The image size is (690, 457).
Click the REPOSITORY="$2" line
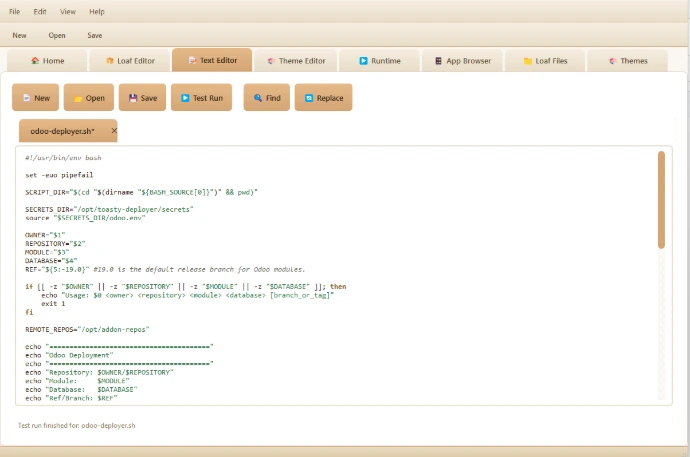55,244
